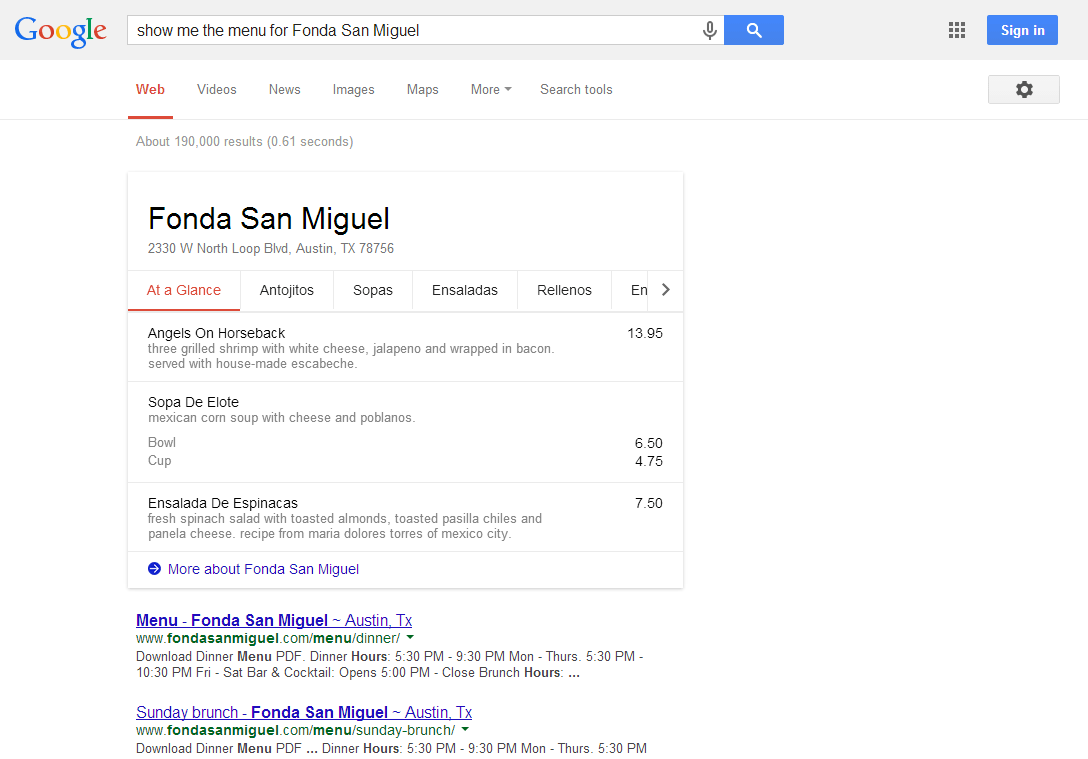Select the At a Glance menu tab

tap(184, 290)
